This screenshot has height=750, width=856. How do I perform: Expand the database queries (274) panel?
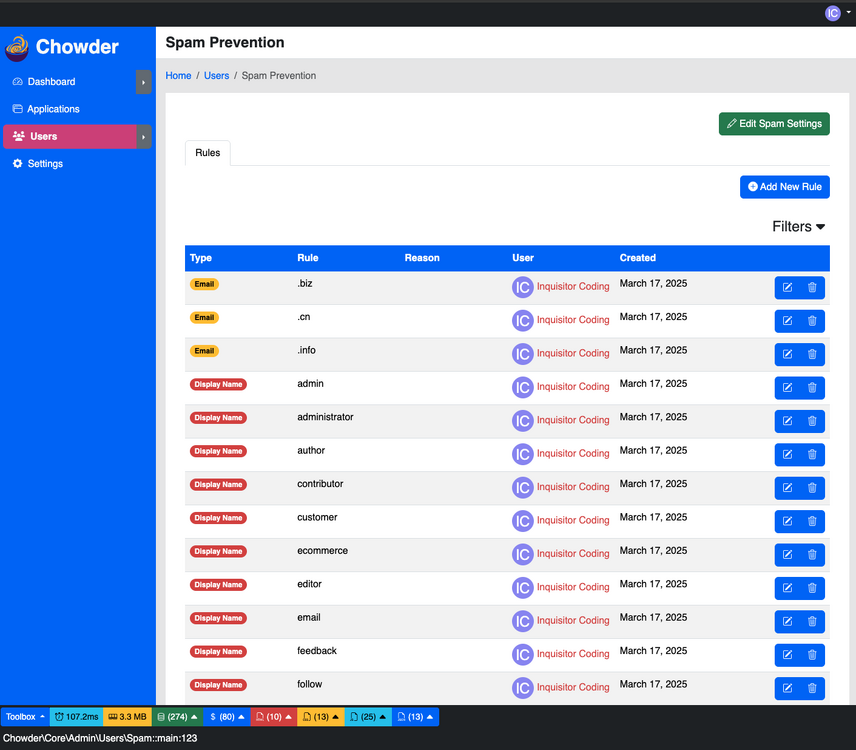[178, 717]
